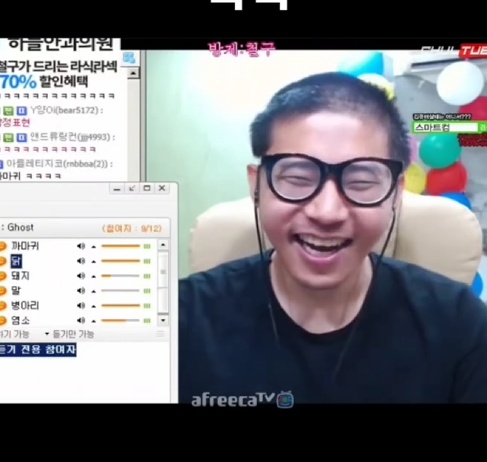The height and width of the screenshot is (462, 487).
Task: Maximize the voice chat window
Action: (147, 188)
